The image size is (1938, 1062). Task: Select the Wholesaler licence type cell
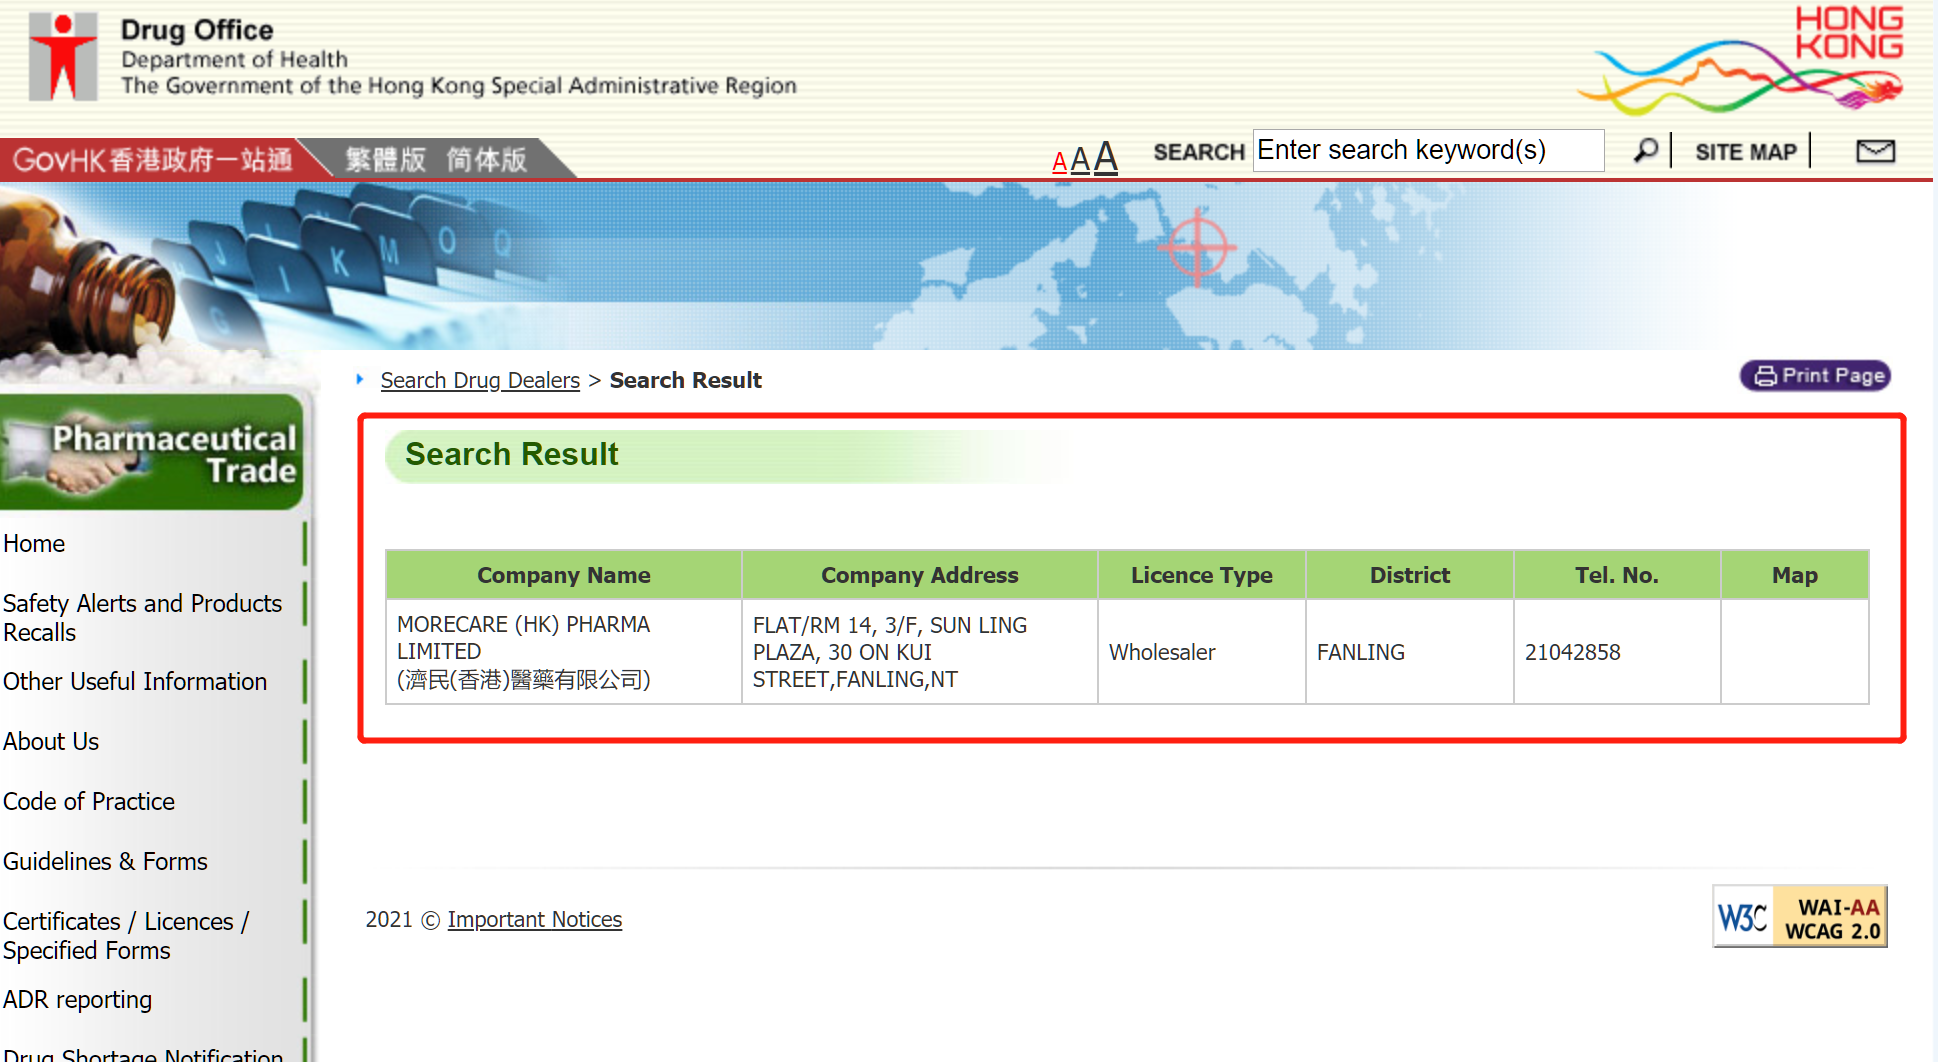pos(1201,652)
